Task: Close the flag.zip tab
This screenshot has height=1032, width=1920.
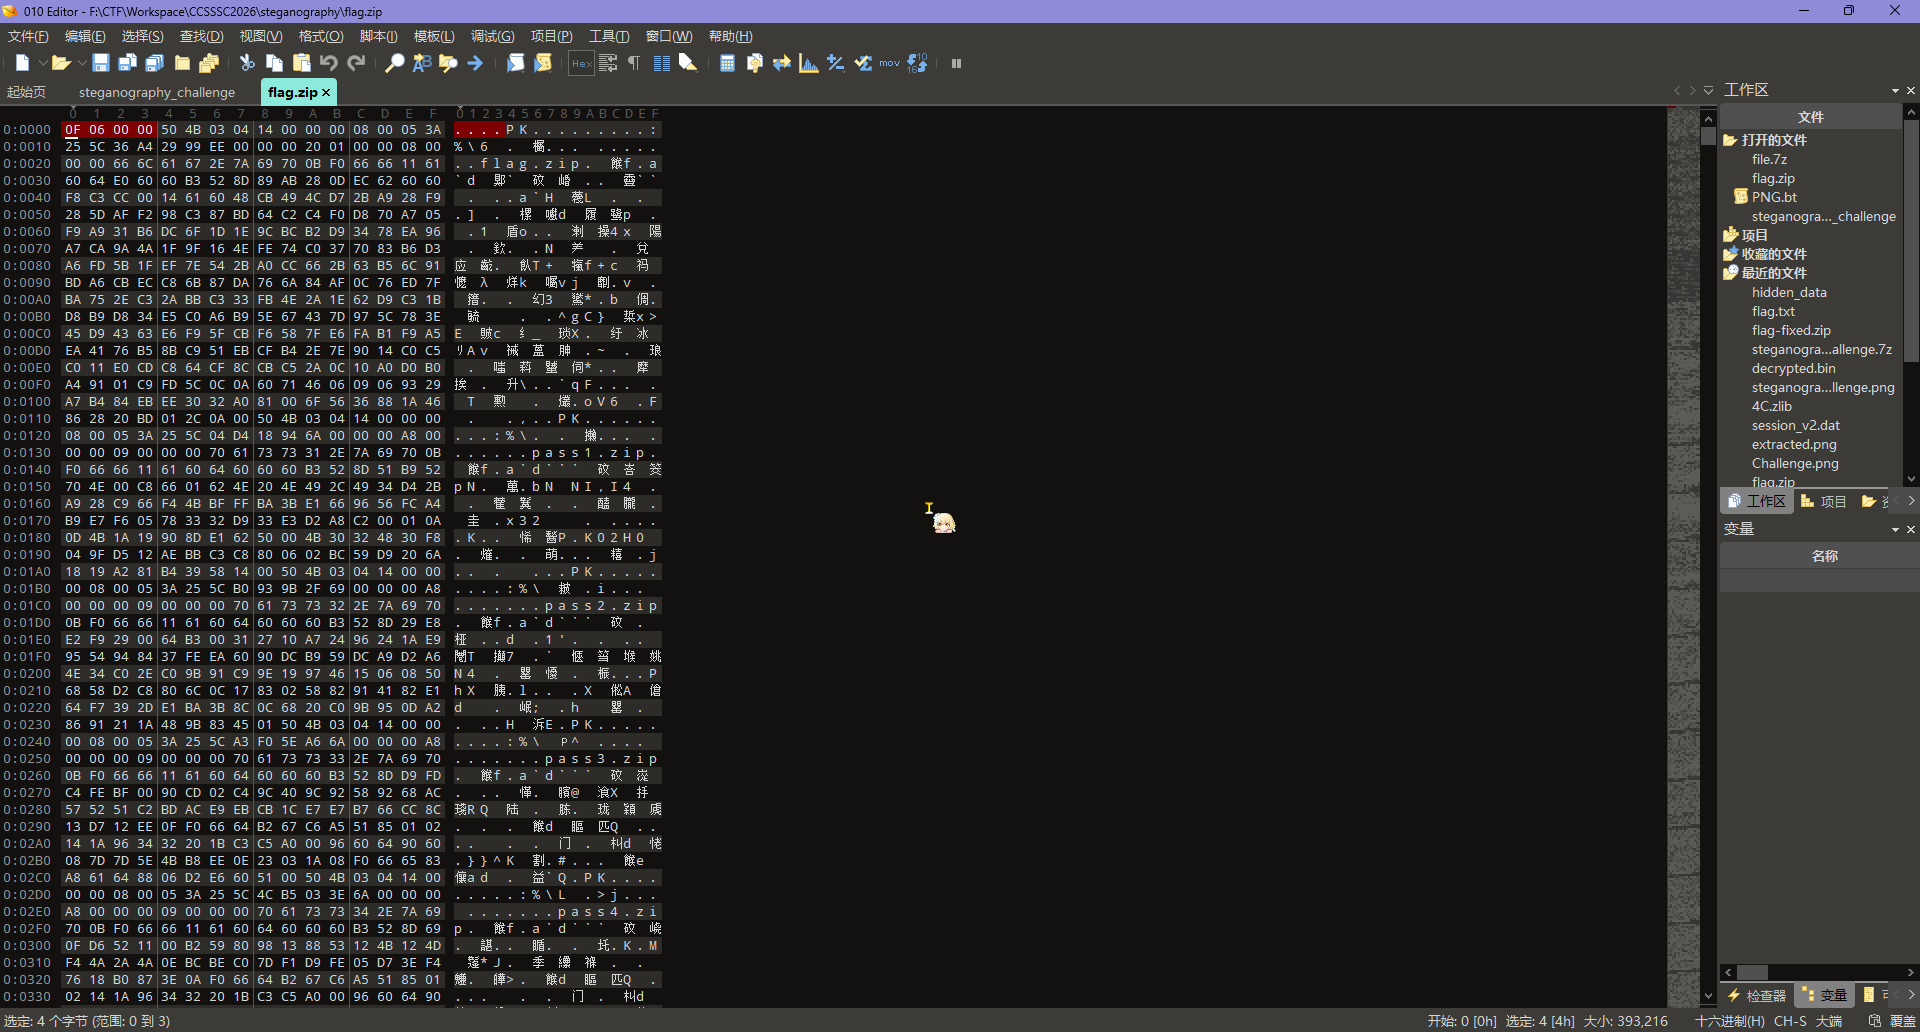Action: tap(326, 92)
